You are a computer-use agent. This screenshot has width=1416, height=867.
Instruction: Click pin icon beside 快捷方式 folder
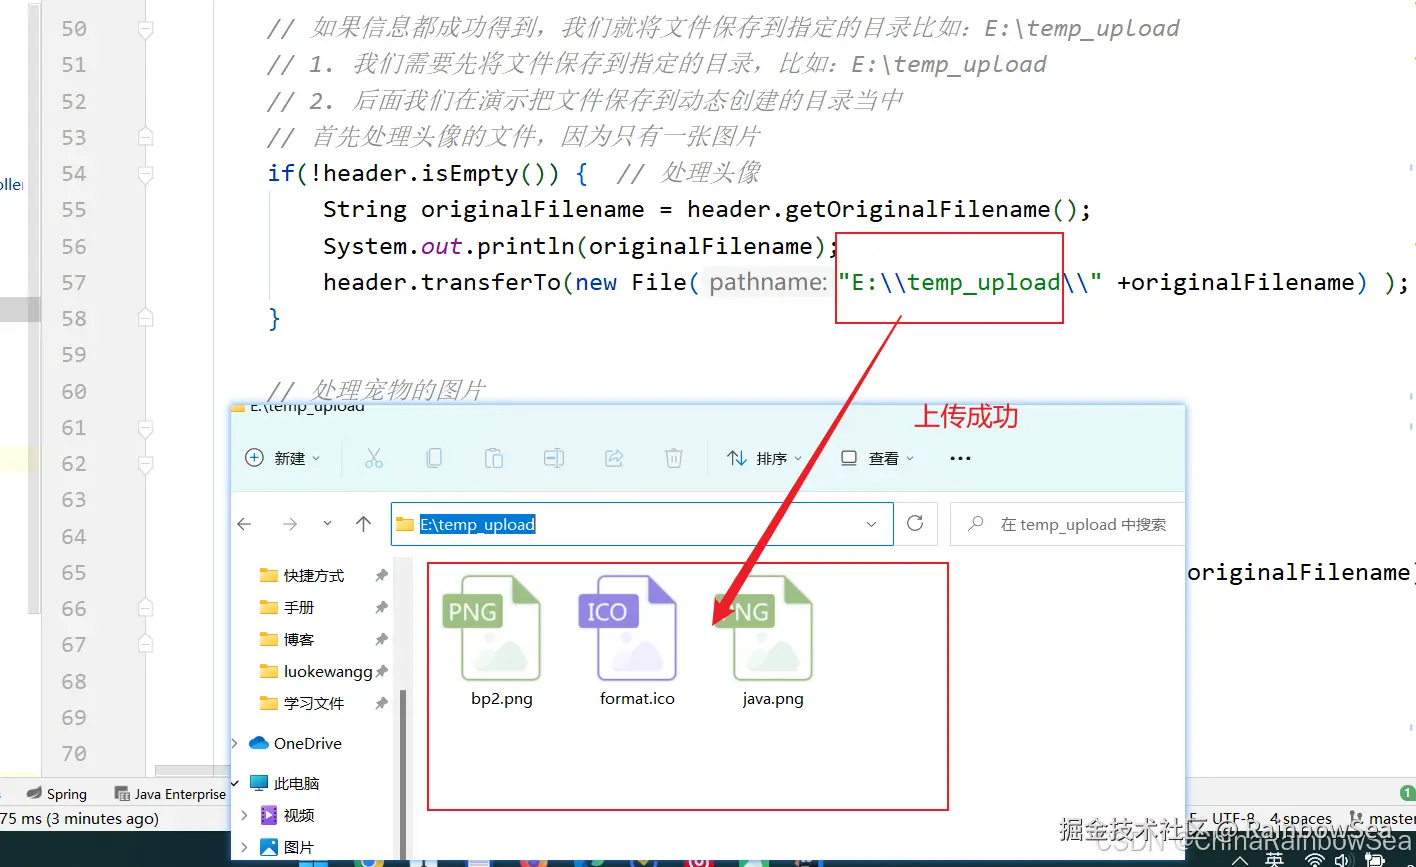tap(381, 575)
